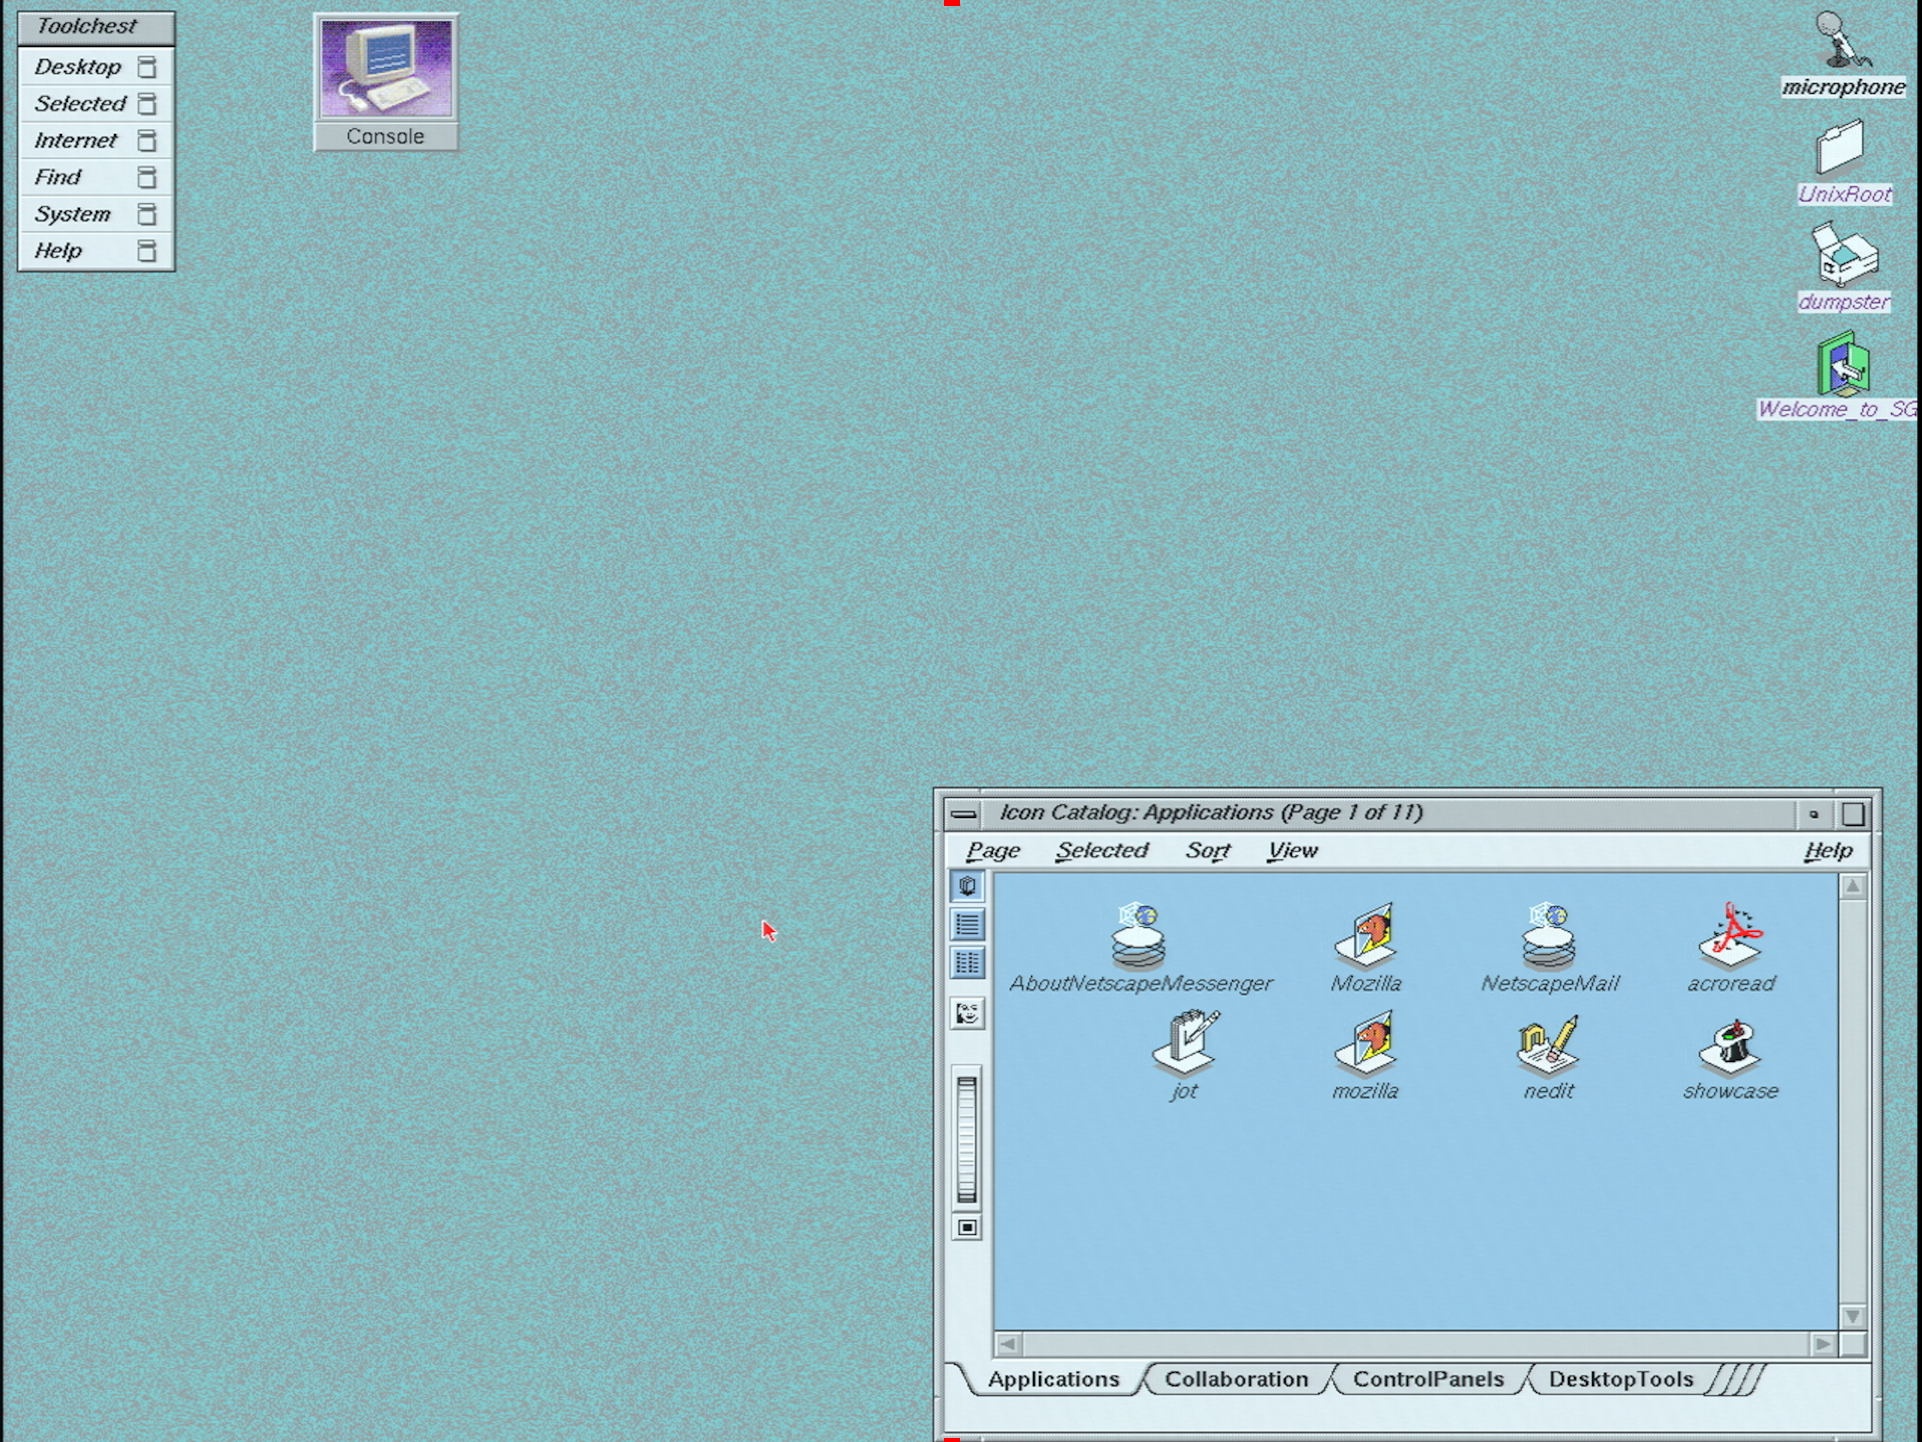The height and width of the screenshot is (1442, 1922).
Task: Open the Console desktop icon
Action: point(385,66)
